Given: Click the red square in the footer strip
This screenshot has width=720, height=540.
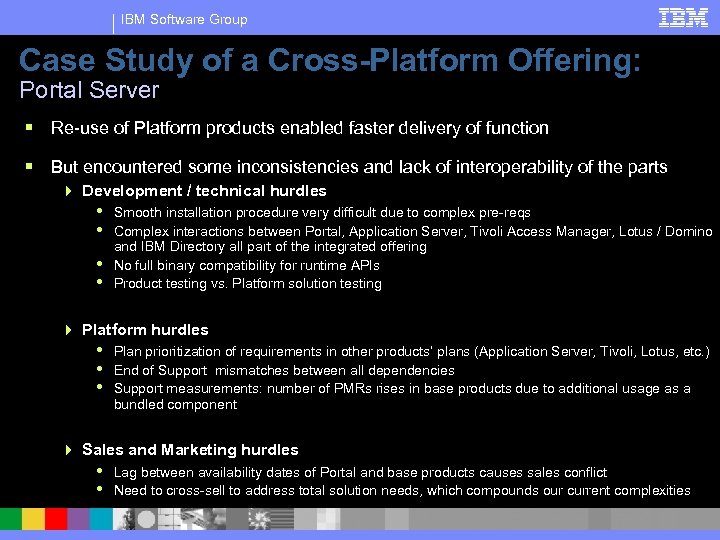Looking at the screenshot, I should tap(56, 519).
